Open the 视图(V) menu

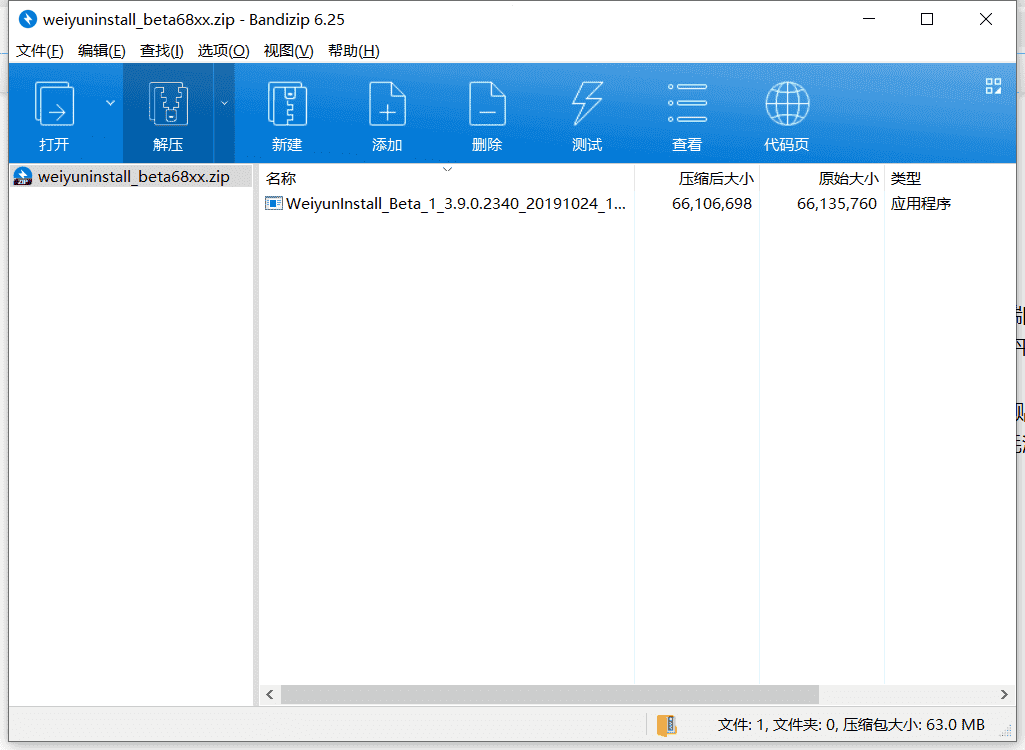tap(288, 50)
